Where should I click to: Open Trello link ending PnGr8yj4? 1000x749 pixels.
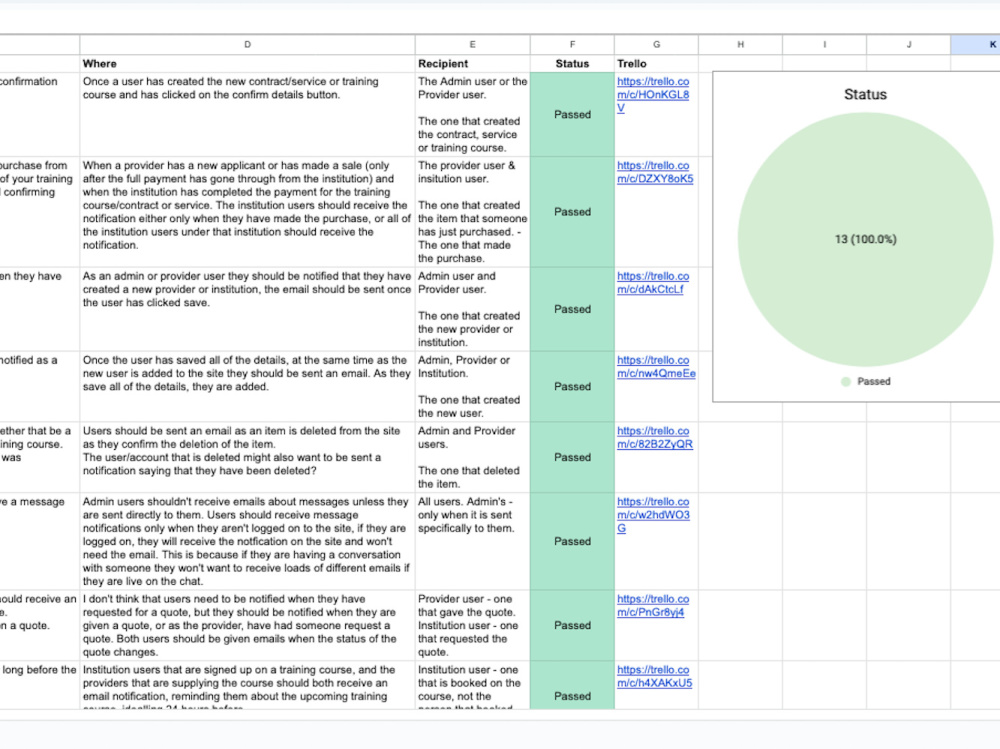tap(653, 605)
